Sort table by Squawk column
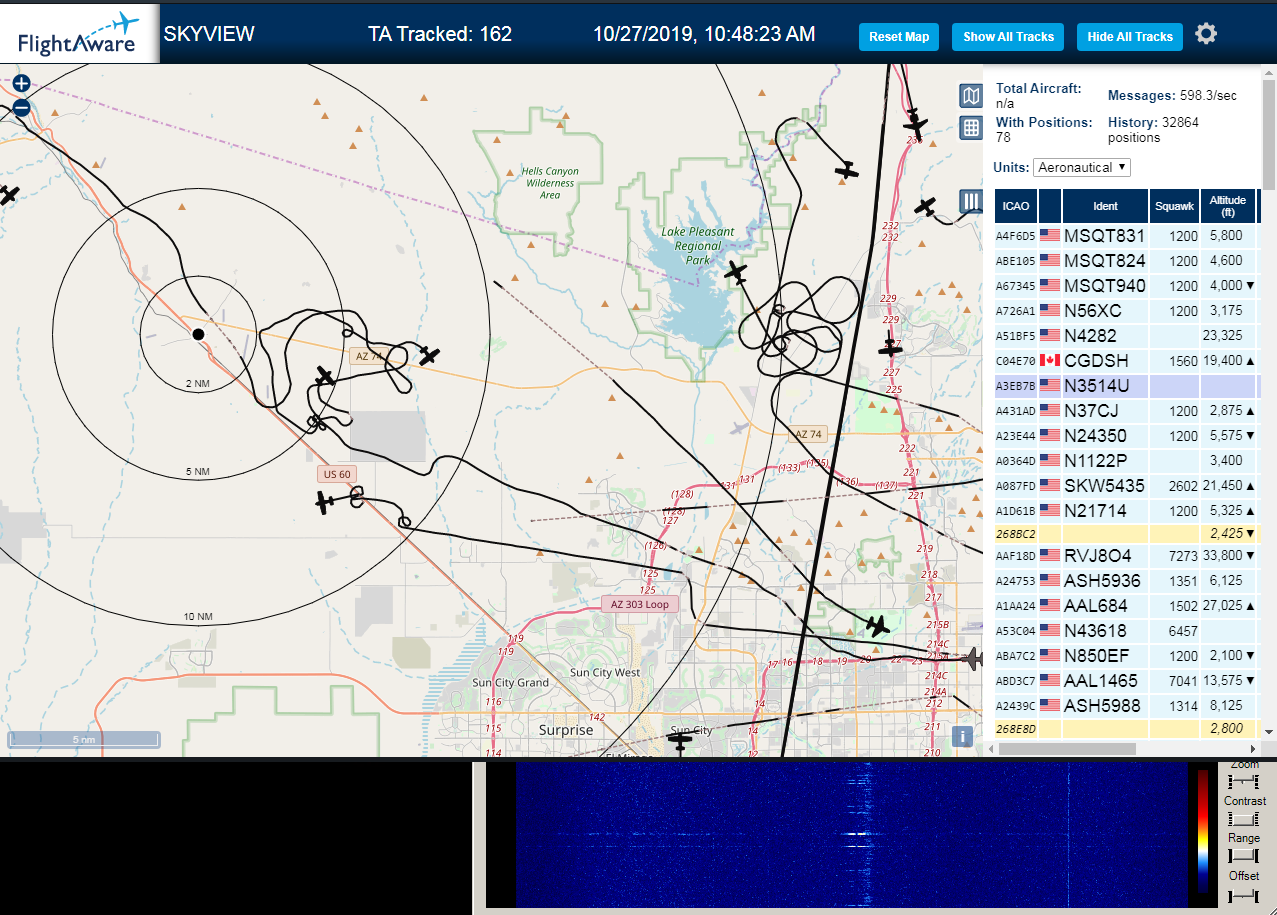The width and height of the screenshot is (1277, 915). (x=1174, y=206)
